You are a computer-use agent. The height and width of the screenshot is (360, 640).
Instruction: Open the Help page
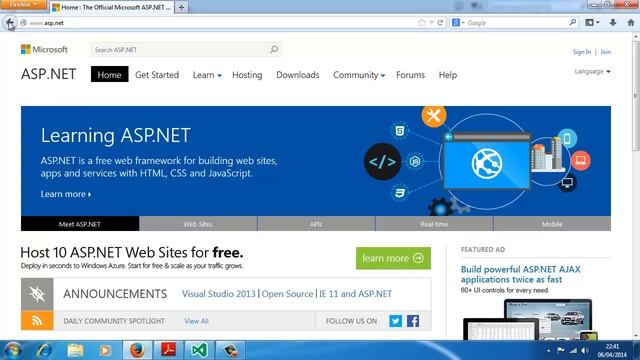pyautogui.click(x=448, y=75)
